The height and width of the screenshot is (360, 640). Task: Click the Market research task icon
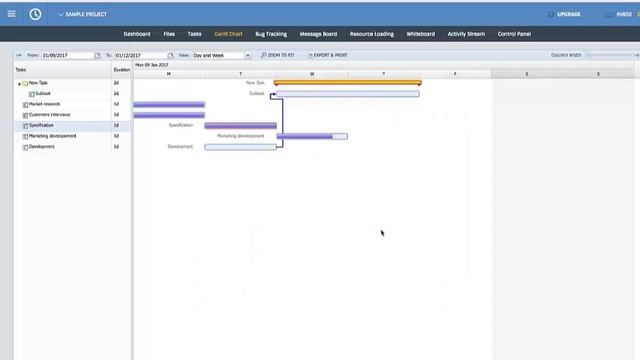(x=25, y=104)
